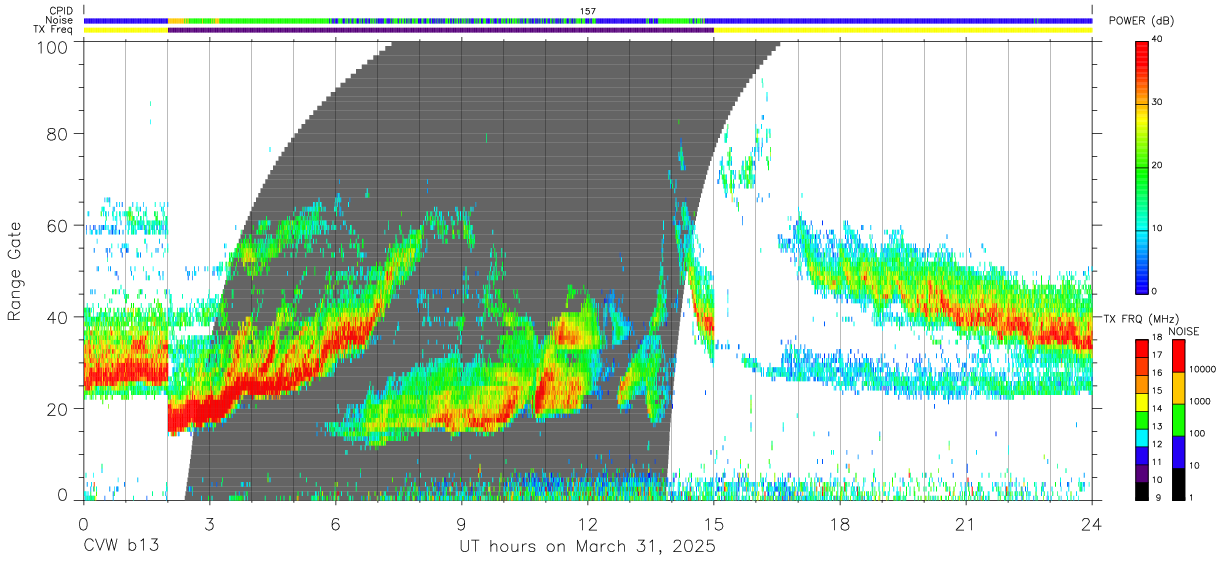Click the 6 tick on UT hours axis
The width and height of the screenshot is (1228, 567).
336,523
